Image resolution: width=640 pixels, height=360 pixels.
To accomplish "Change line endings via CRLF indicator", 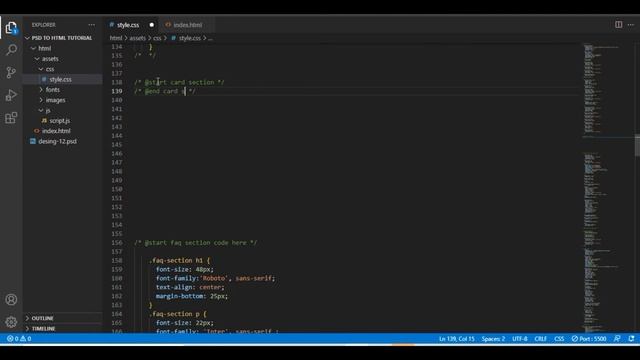I will pyautogui.click(x=540, y=339).
